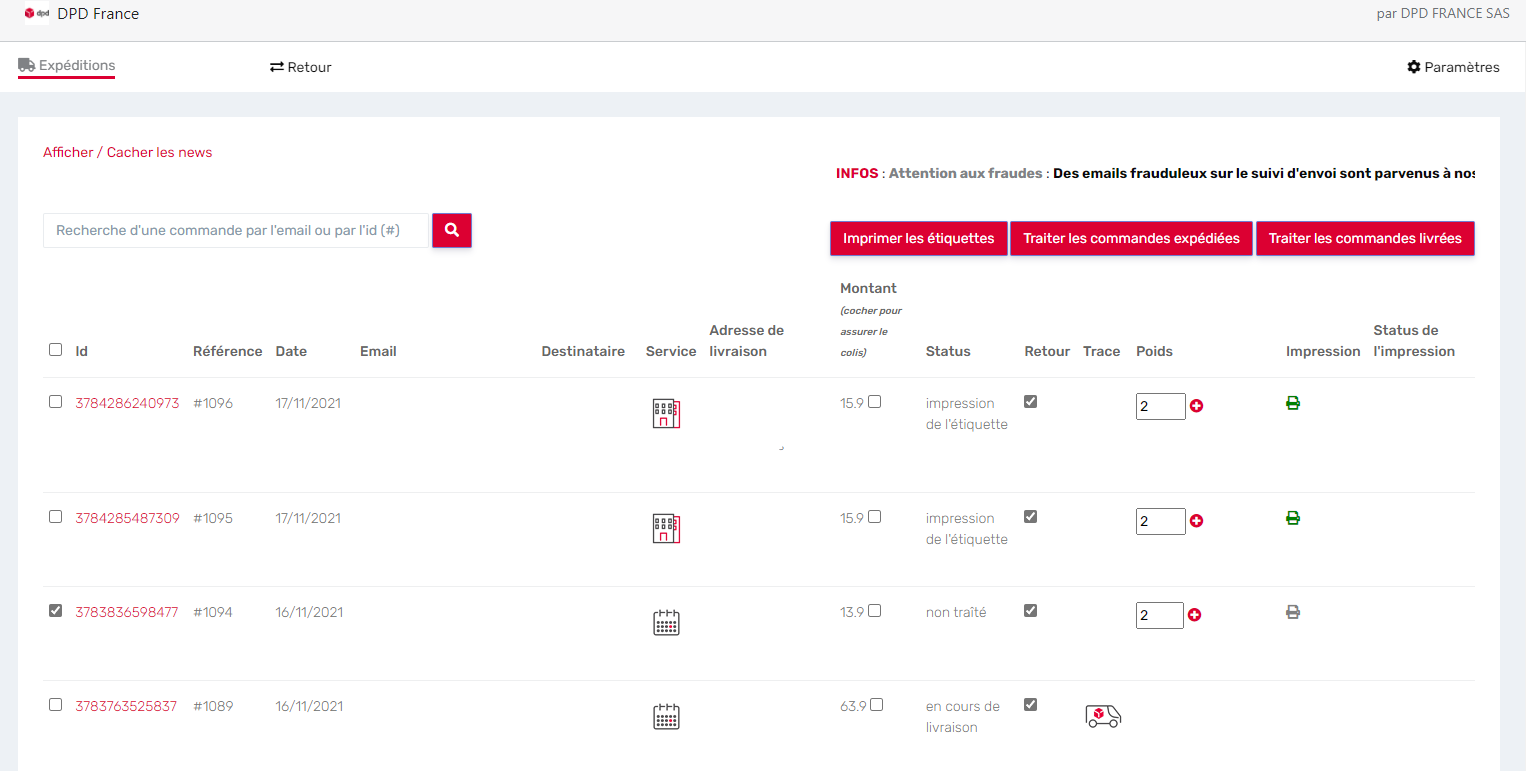This screenshot has height=771, width=1526.
Task: Open Paramètres settings
Action: [x=1453, y=67]
